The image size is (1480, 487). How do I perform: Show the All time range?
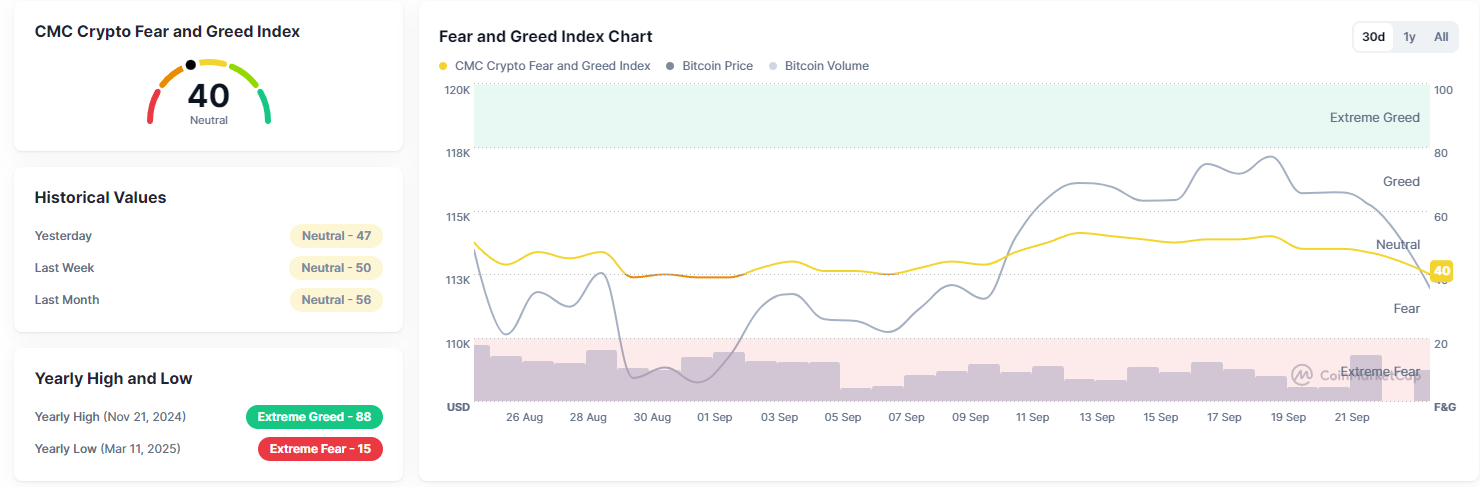[1441, 37]
